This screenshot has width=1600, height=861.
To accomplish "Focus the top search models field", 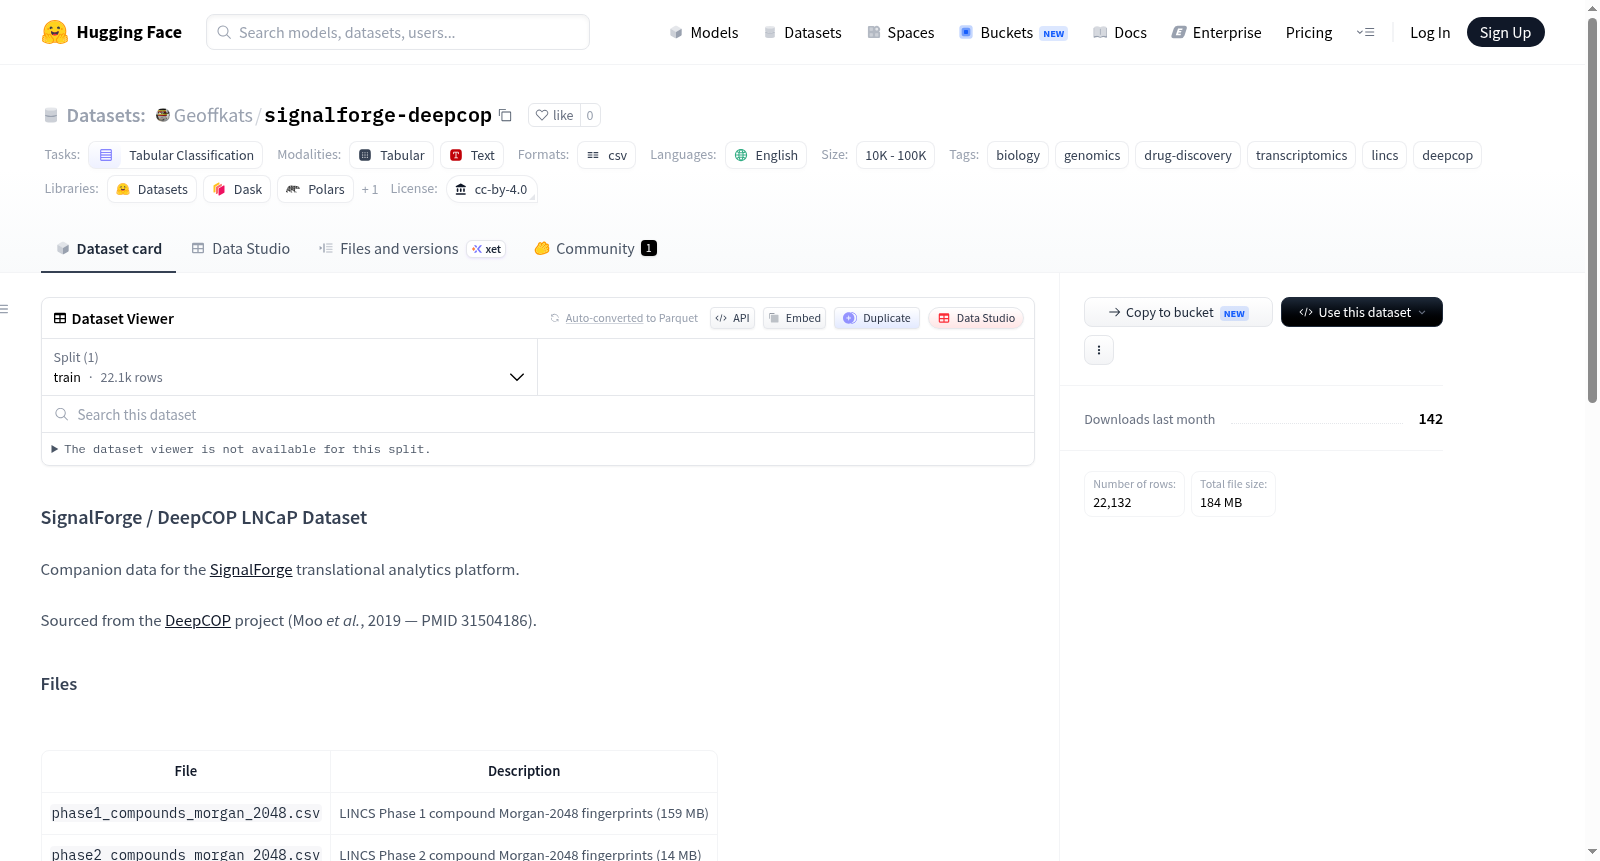I will tap(398, 32).
